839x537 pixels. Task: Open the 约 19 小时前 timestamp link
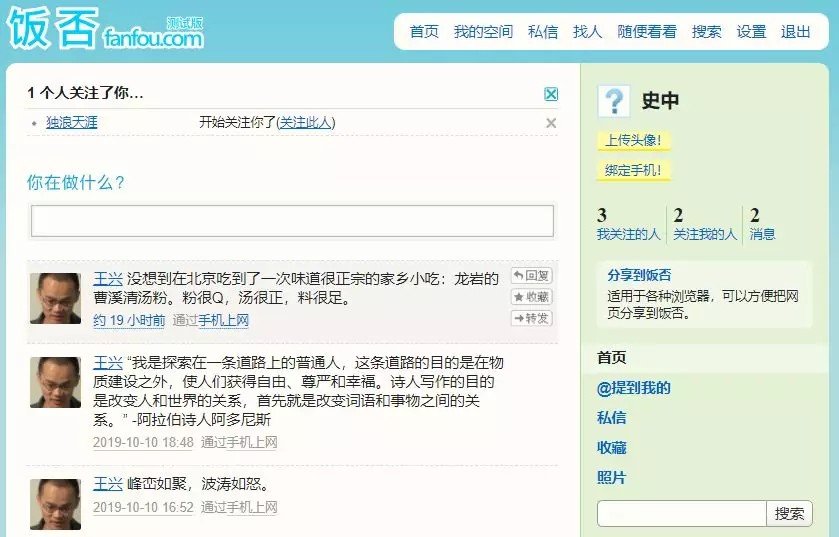(x=129, y=320)
